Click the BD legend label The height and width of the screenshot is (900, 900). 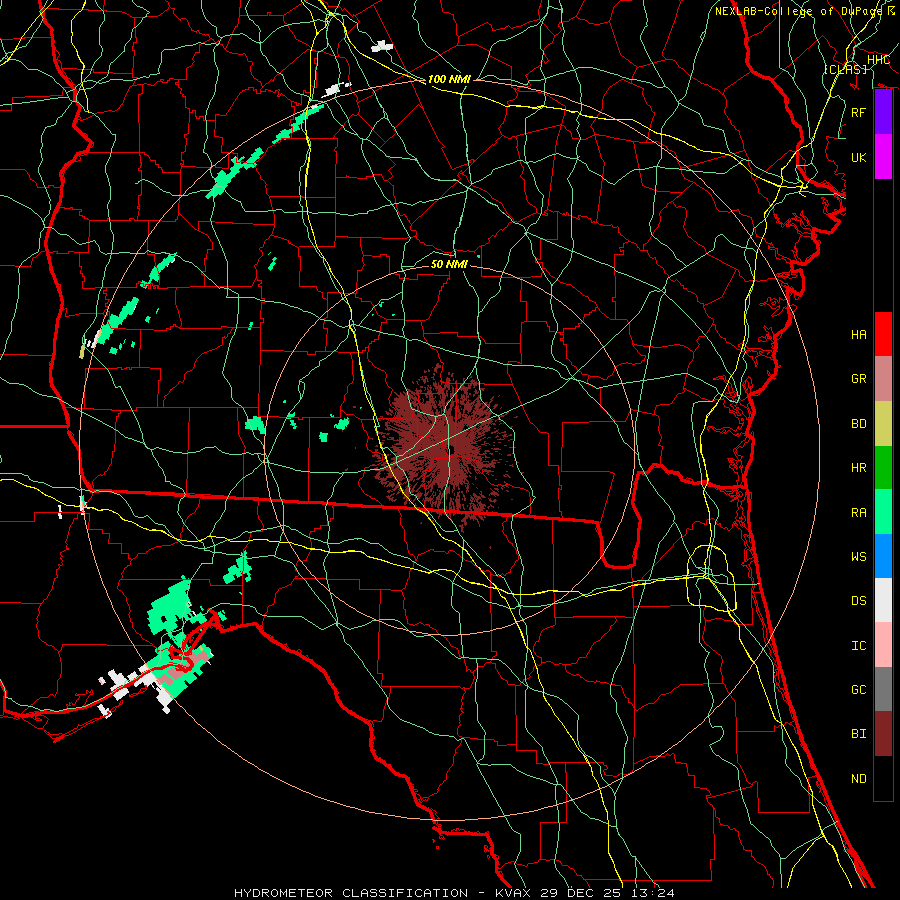point(858,424)
